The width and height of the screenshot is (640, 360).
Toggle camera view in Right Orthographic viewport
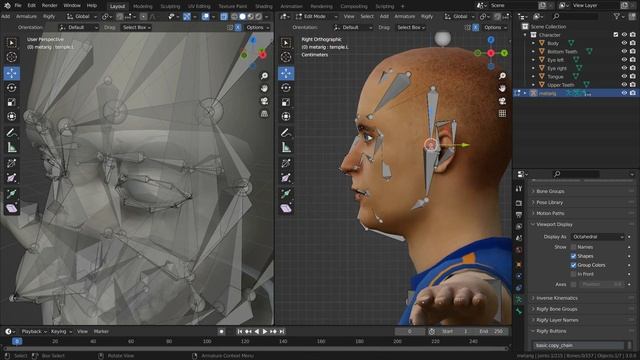502,101
